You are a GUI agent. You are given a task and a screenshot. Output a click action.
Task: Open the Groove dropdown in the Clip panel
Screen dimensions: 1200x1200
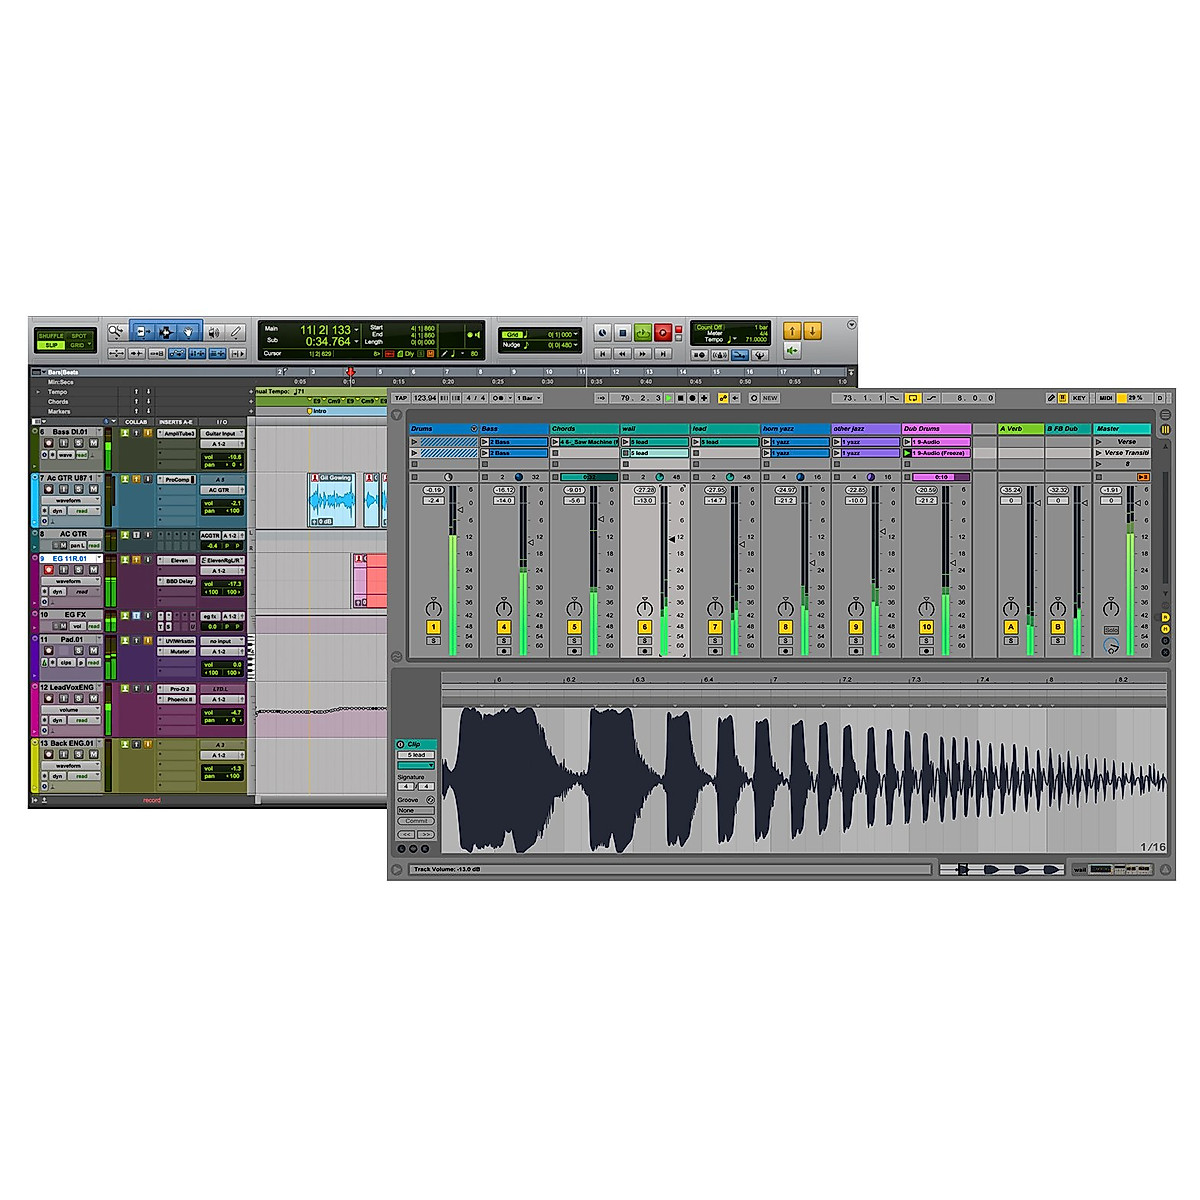click(416, 810)
